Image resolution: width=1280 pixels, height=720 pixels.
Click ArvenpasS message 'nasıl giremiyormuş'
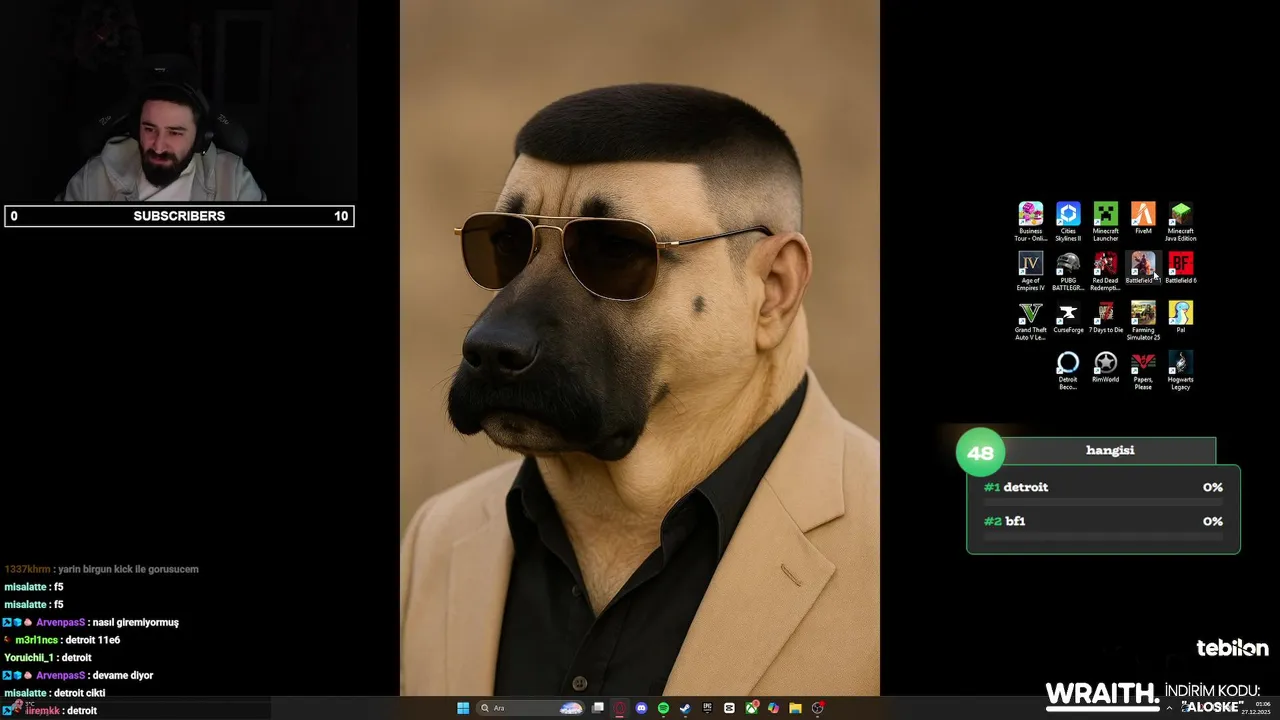tap(135, 622)
